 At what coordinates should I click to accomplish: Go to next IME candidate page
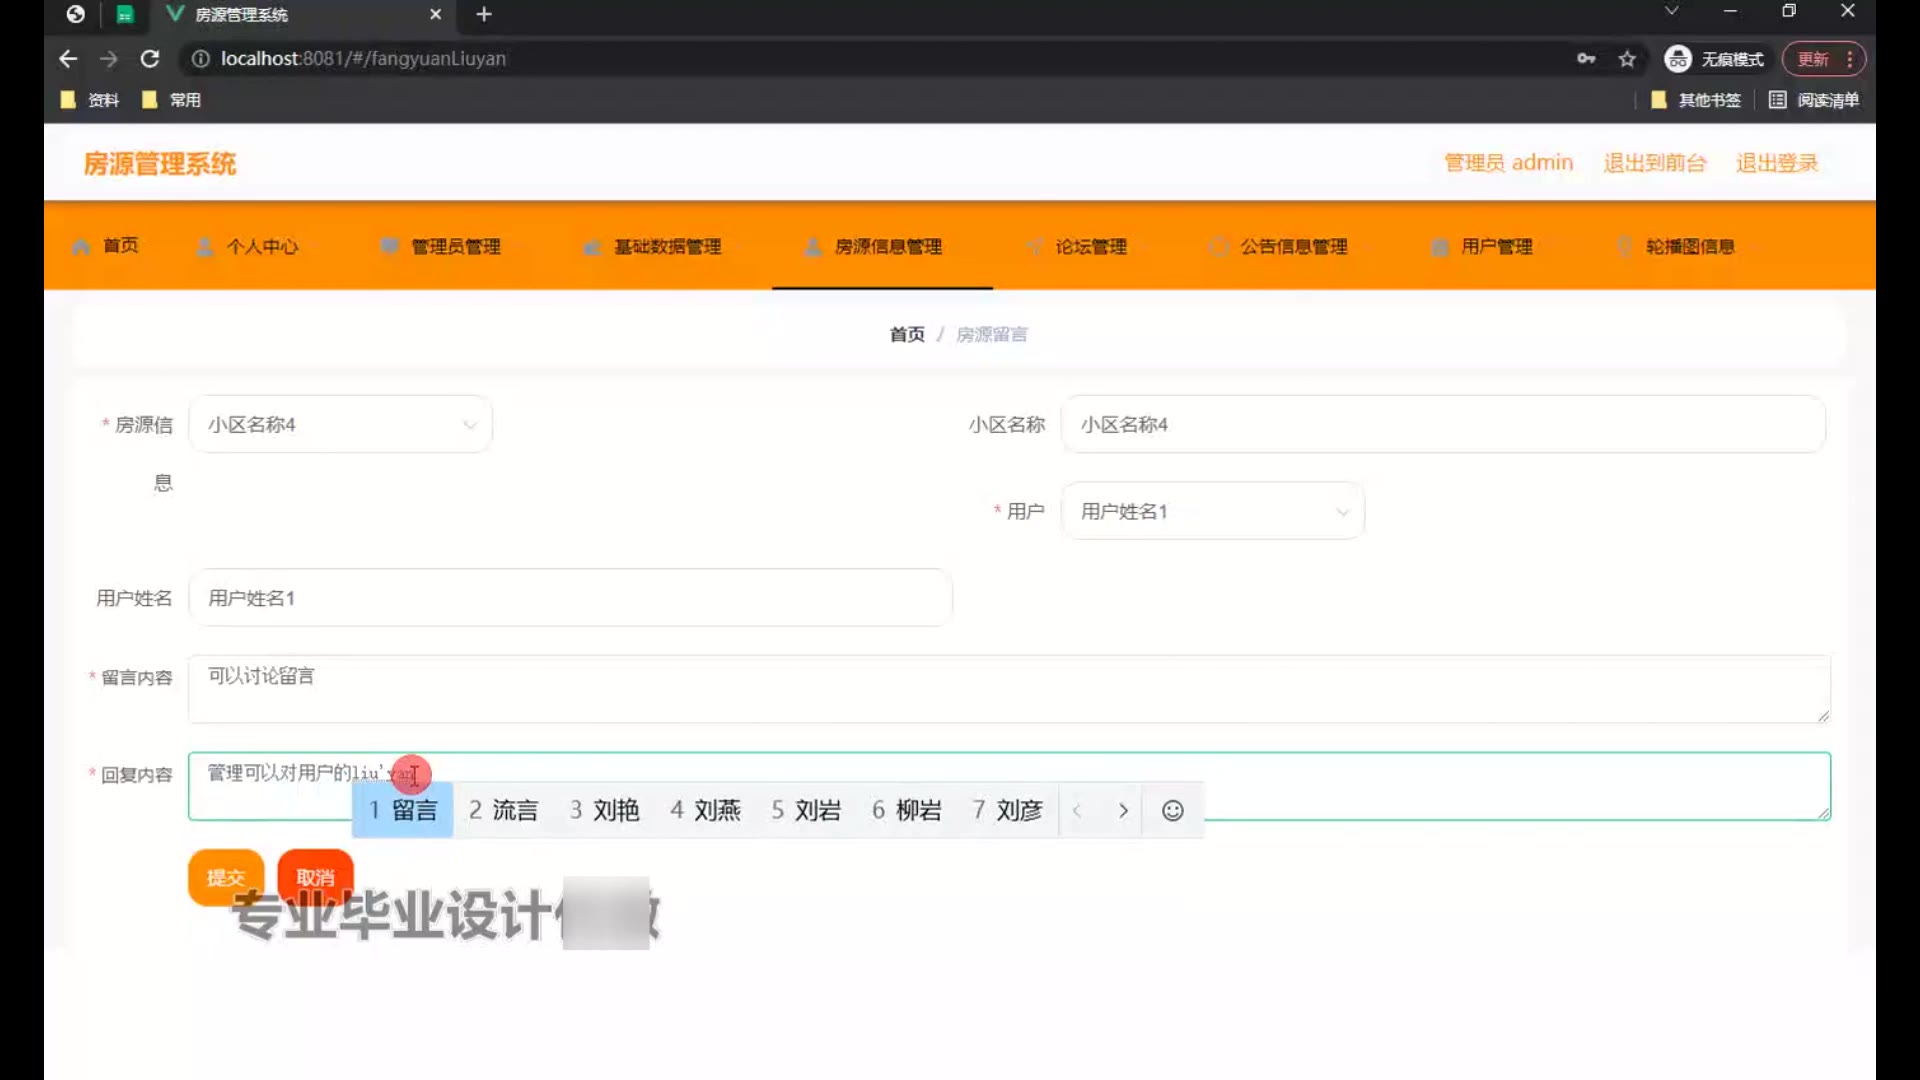[1123, 810]
